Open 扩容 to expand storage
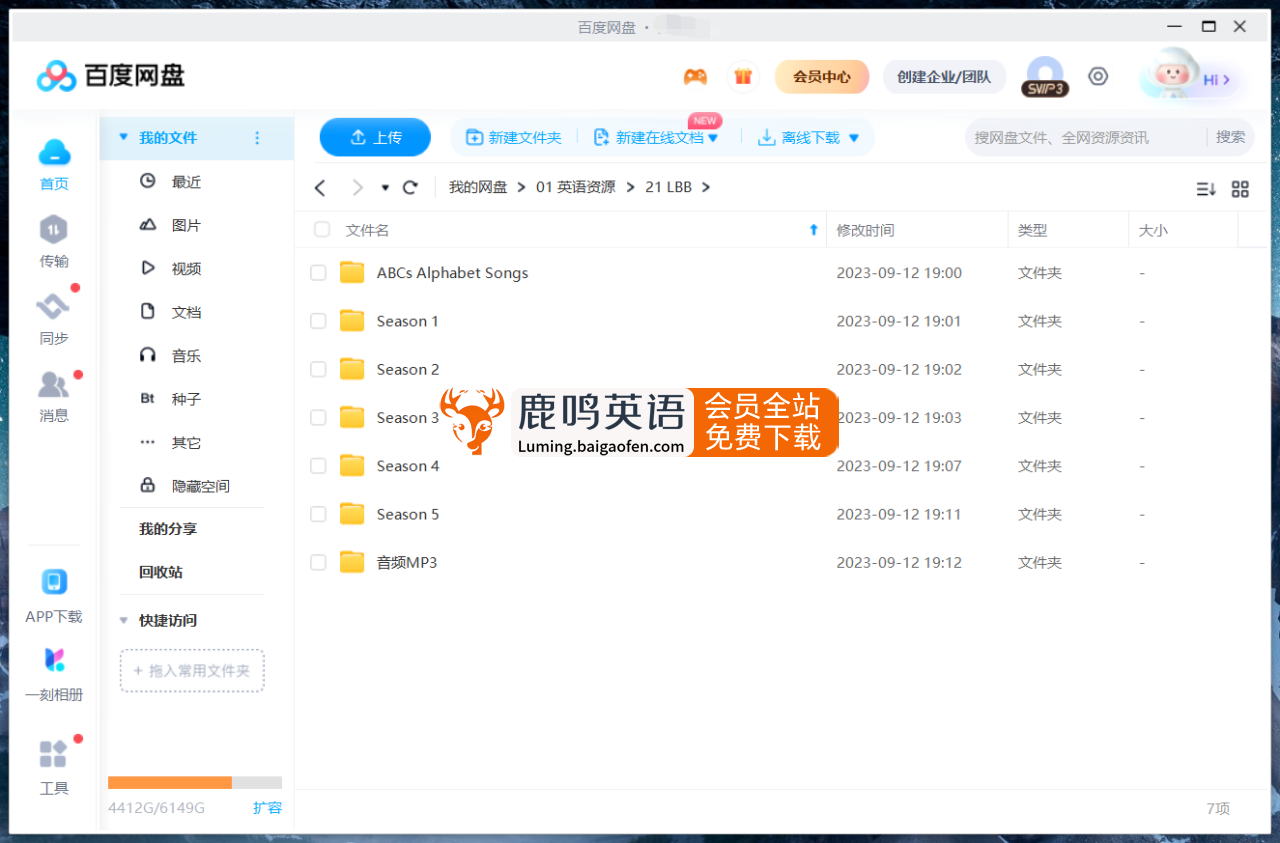Viewport: 1280px width, 843px height. (x=268, y=807)
